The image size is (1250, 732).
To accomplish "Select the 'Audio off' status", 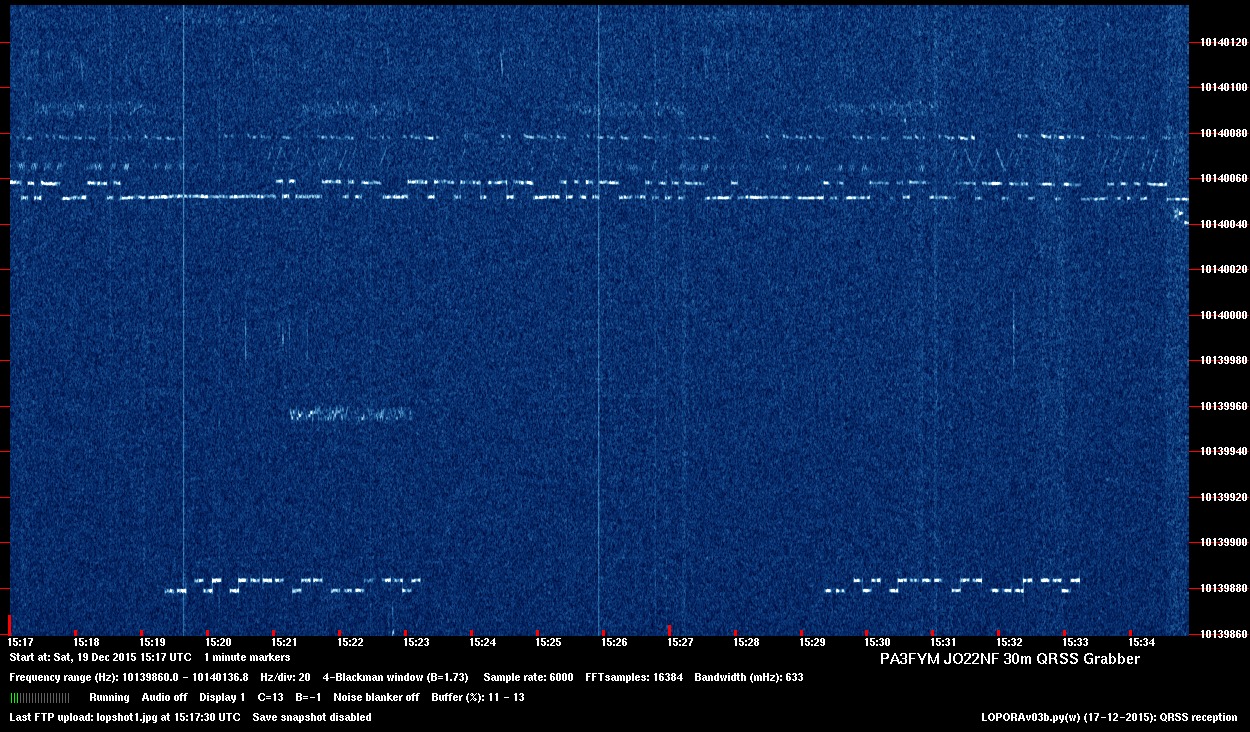I will click(164, 697).
